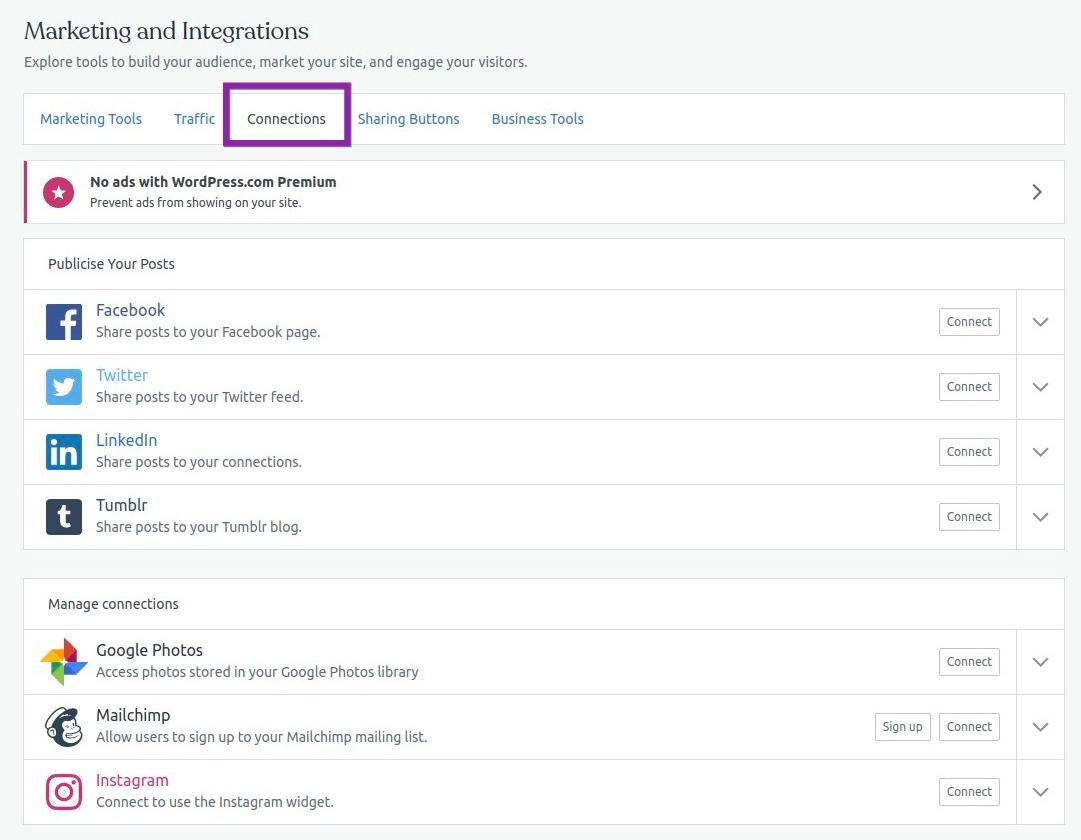Image resolution: width=1081 pixels, height=840 pixels.
Task: Click the Instagram camera icon
Action: pos(63,792)
